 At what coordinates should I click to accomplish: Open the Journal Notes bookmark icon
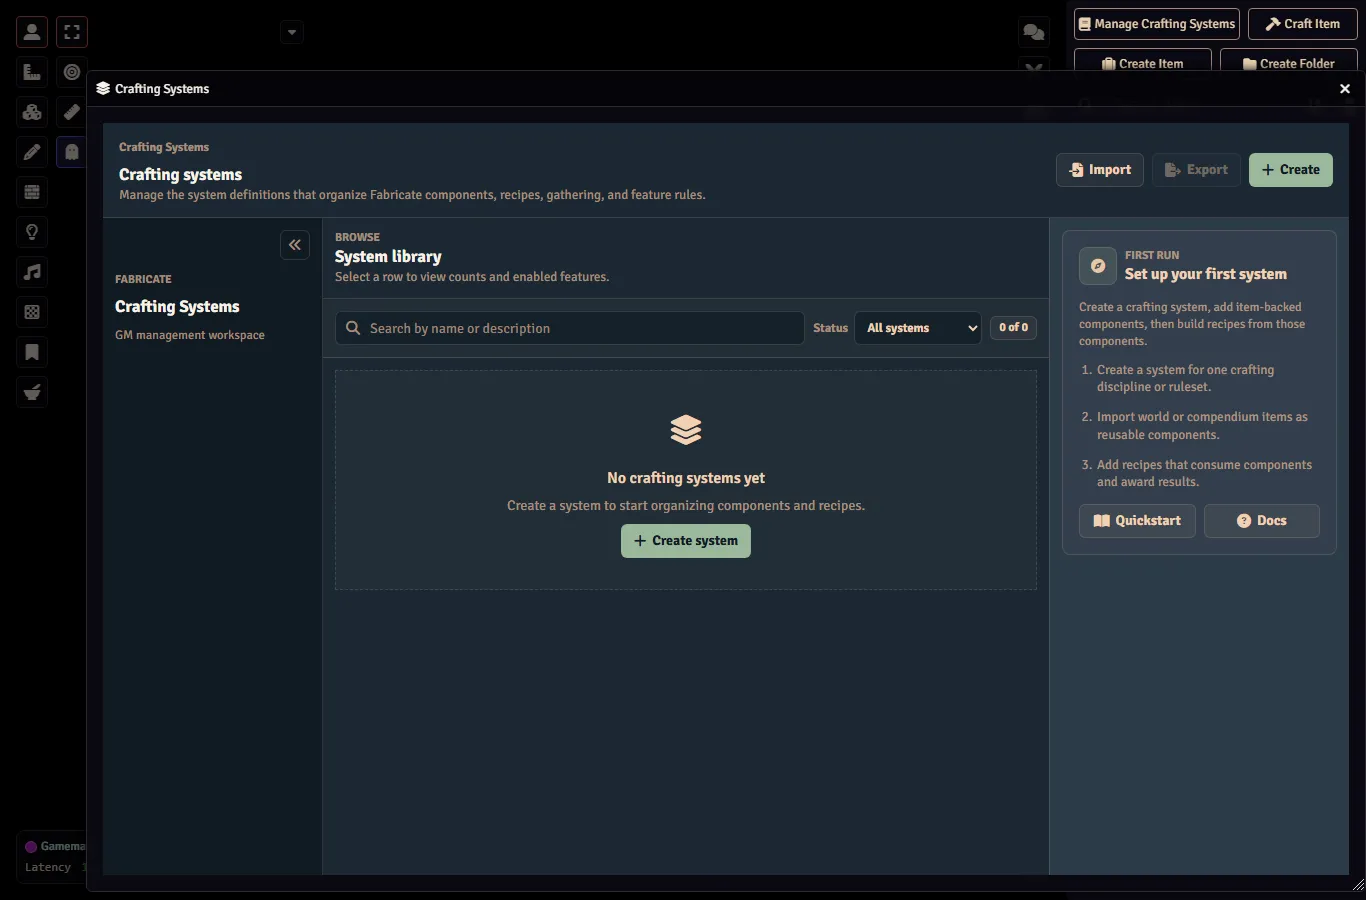coord(32,352)
